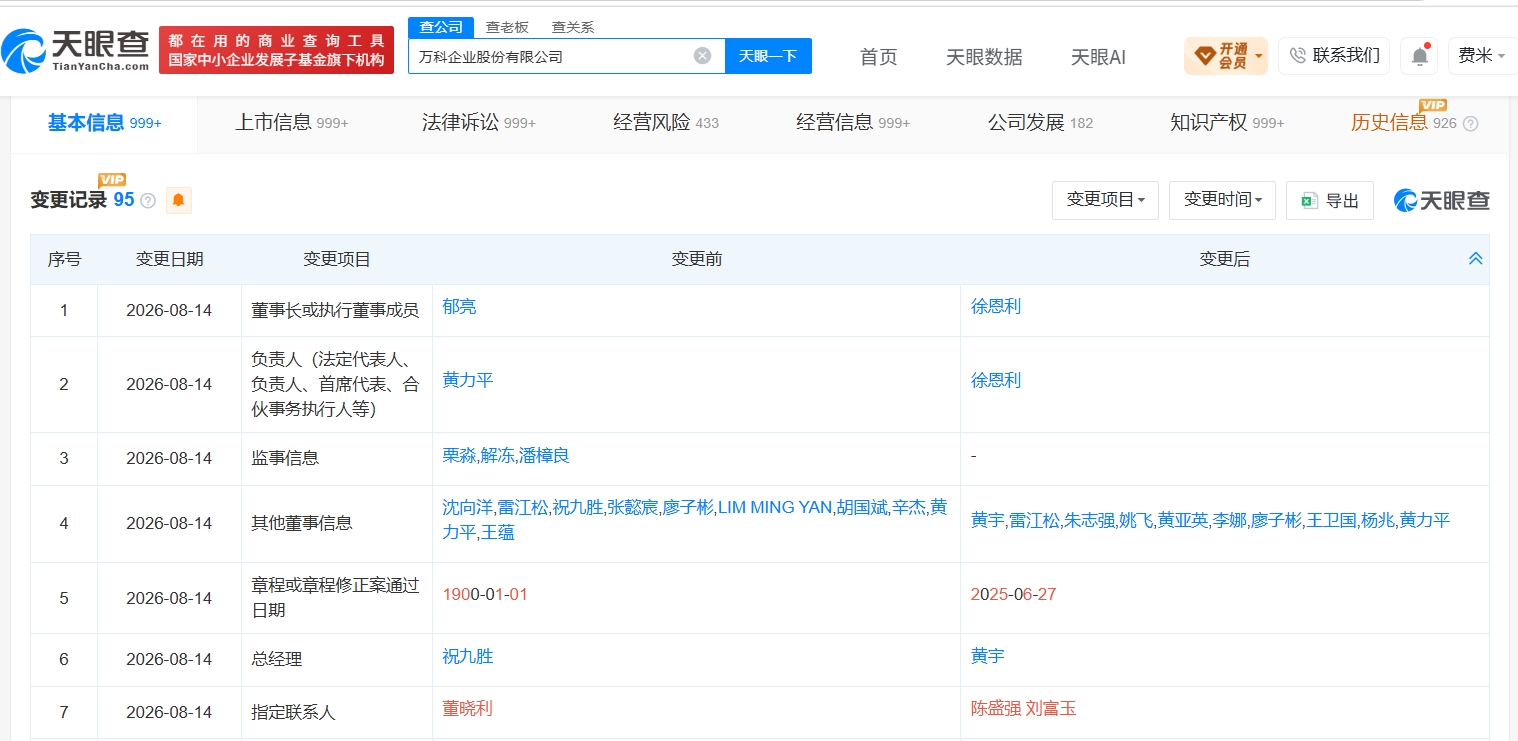Click the 陈盛强 刘富玉 contact names cell
1518x741 pixels.
point(1024,709)
